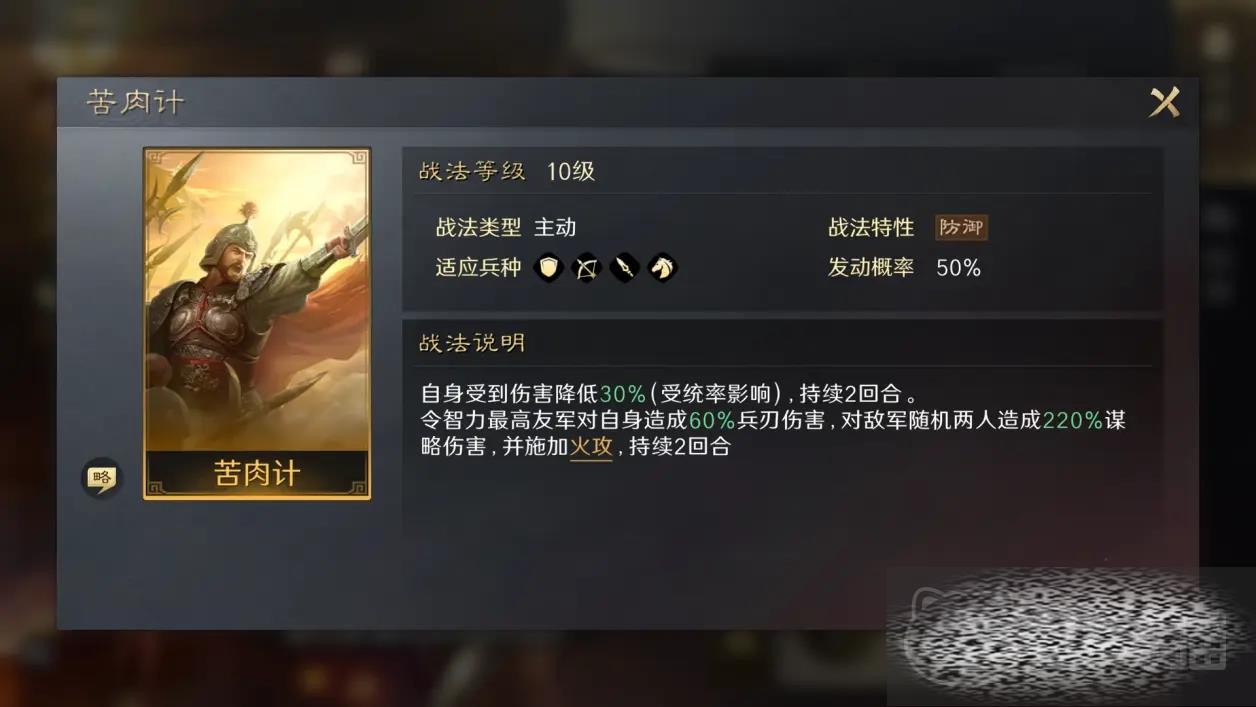
Task: Tap the 10级 level value
Action: [570, 171]
